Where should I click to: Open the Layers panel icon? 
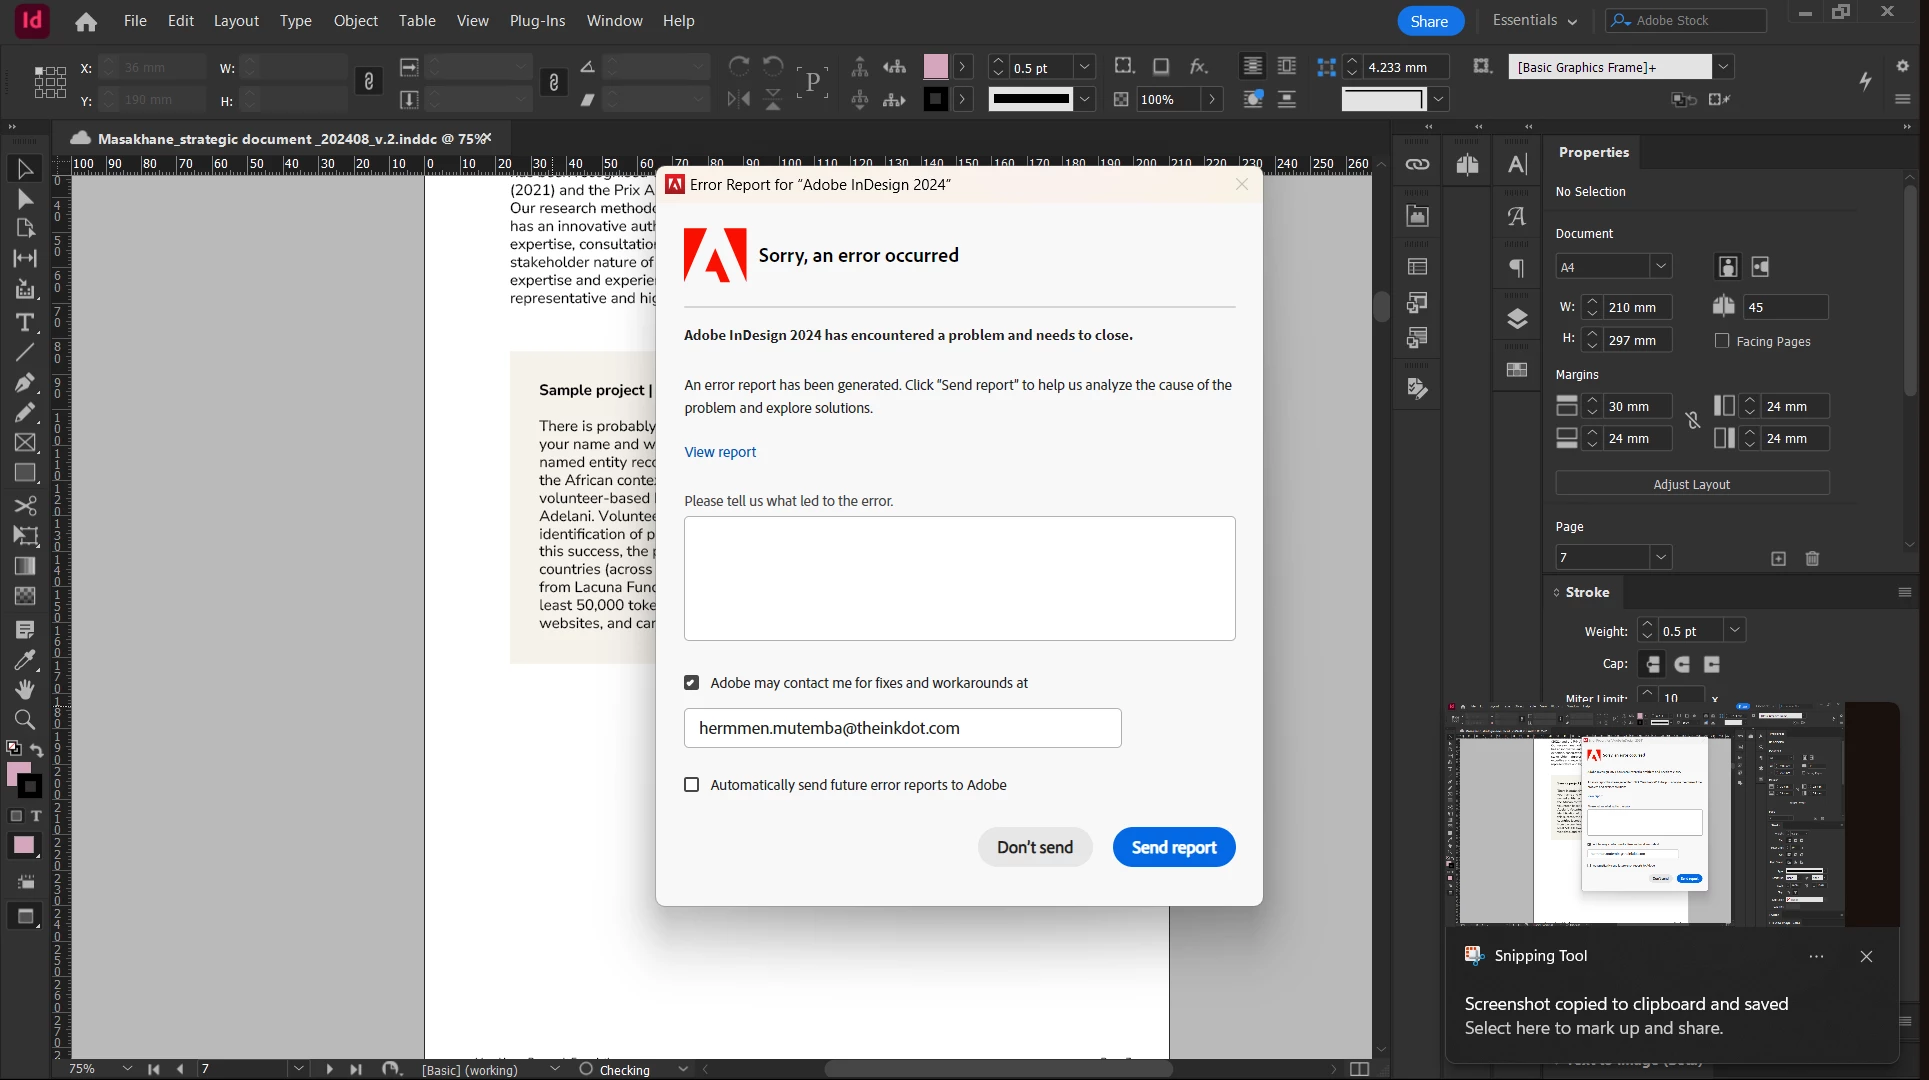click(1517, 319)
